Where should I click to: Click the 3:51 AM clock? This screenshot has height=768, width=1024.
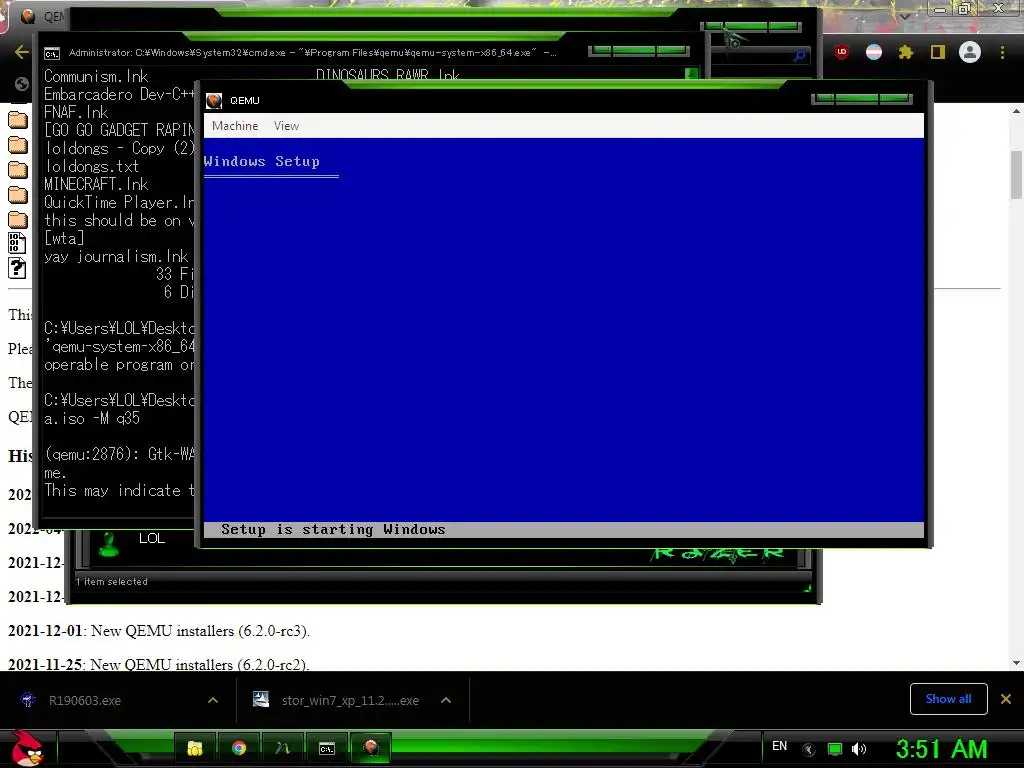click(x=941, y=749)
